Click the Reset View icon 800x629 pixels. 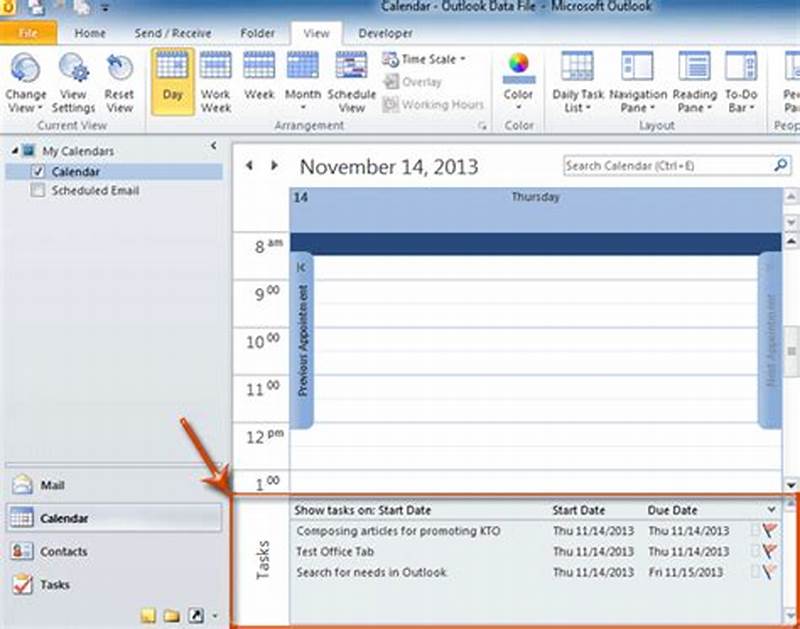tap(121, 80)
